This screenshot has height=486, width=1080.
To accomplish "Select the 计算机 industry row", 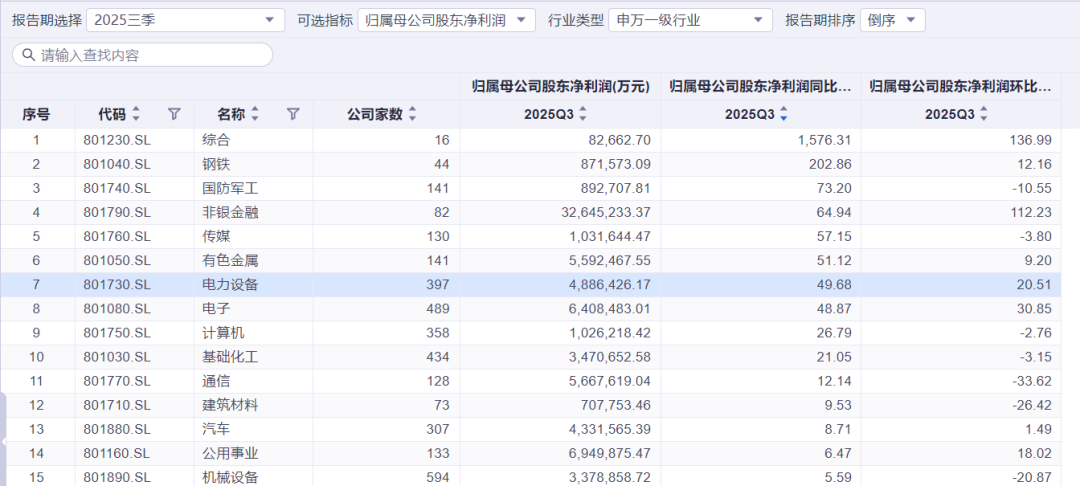I will tap(530, 333).
